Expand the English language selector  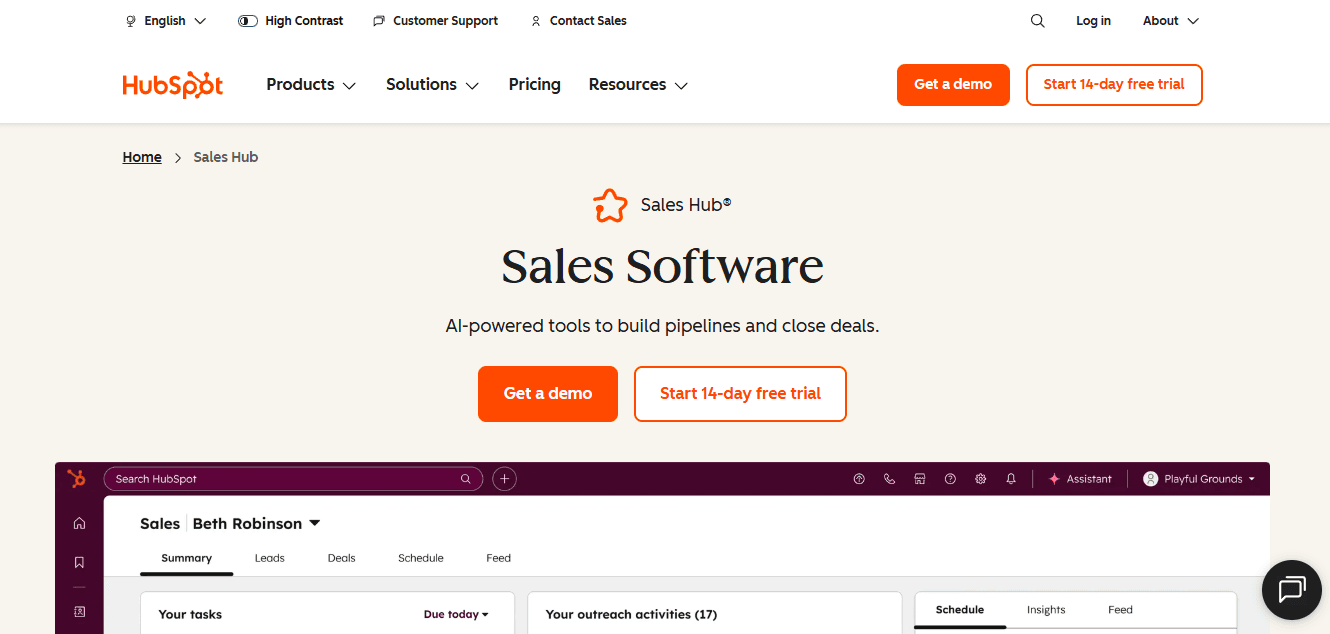(x=165, y=20)
